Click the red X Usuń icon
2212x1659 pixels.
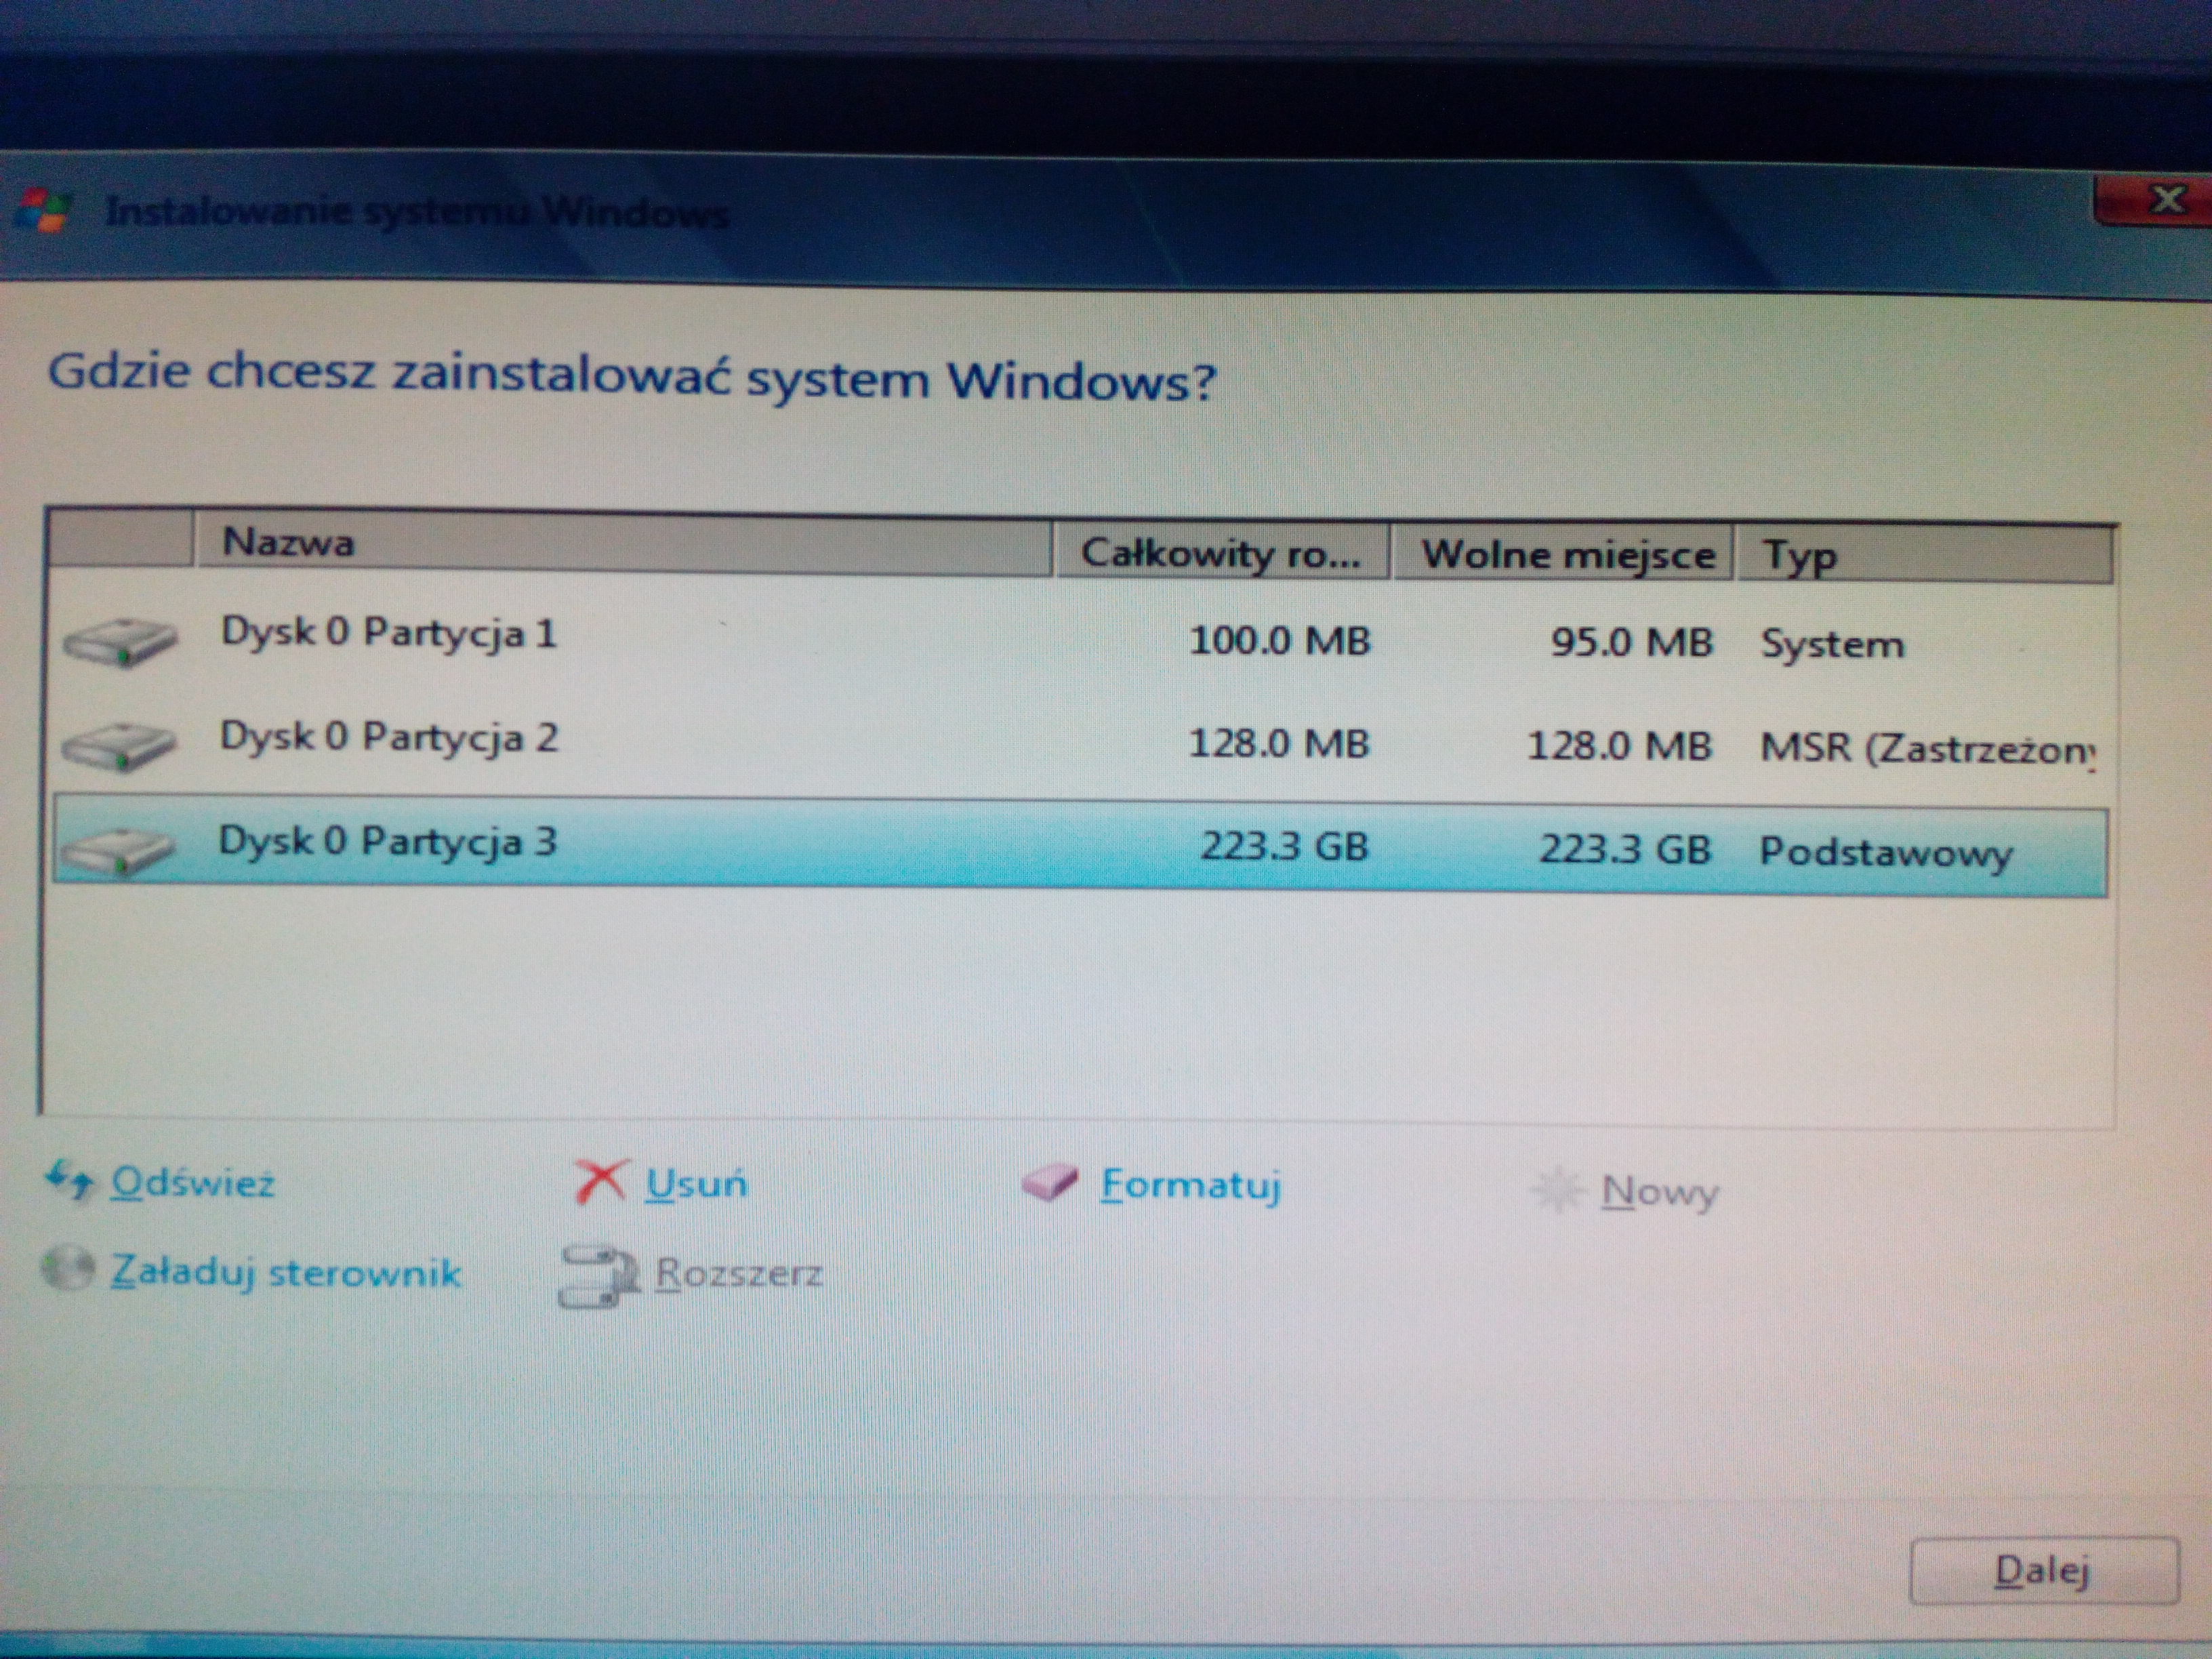coord(601,1182)
